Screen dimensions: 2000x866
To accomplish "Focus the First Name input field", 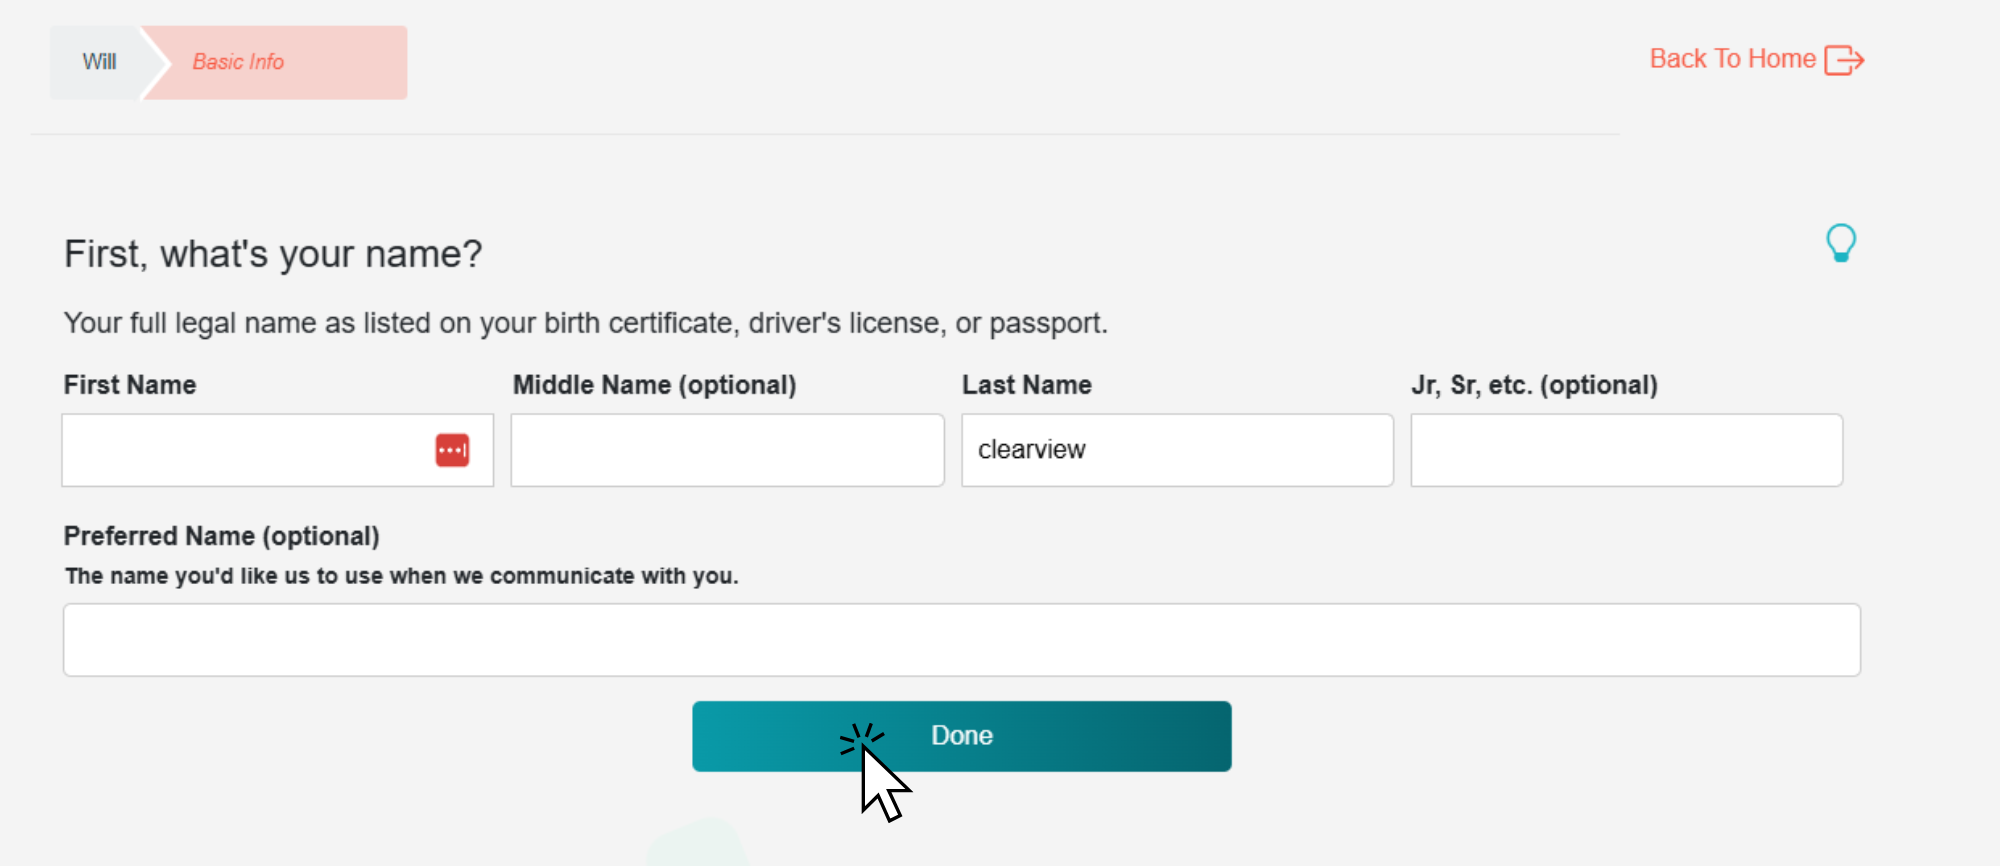I will click(245, 450).
